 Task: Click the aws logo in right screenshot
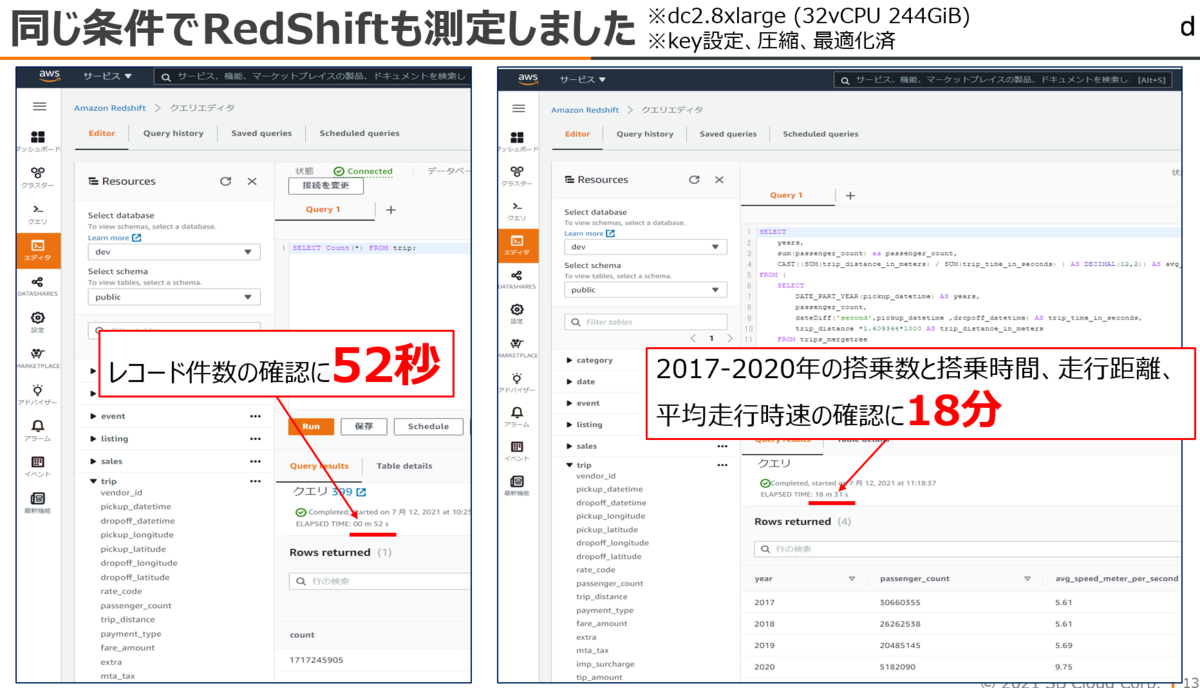[528, 79]
